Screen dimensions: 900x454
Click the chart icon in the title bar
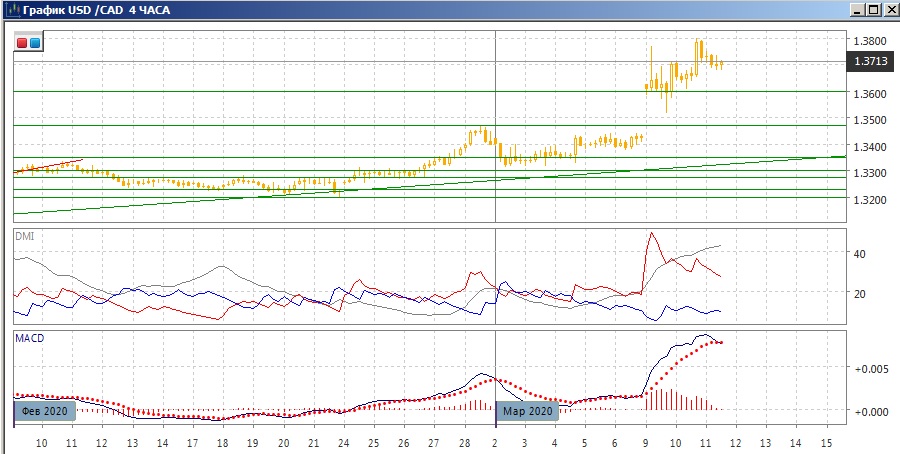tap(10, 10)
